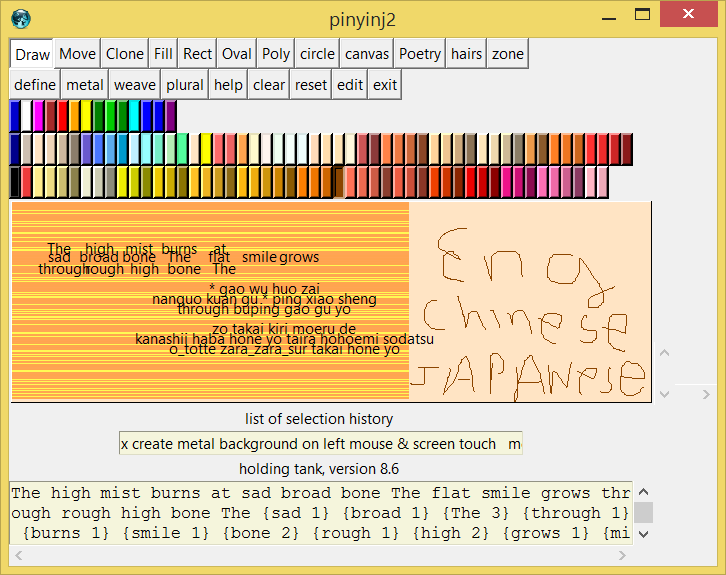Maximize the pinyinj2 window
Screen dimensions: 726x575
click(642, 15)
